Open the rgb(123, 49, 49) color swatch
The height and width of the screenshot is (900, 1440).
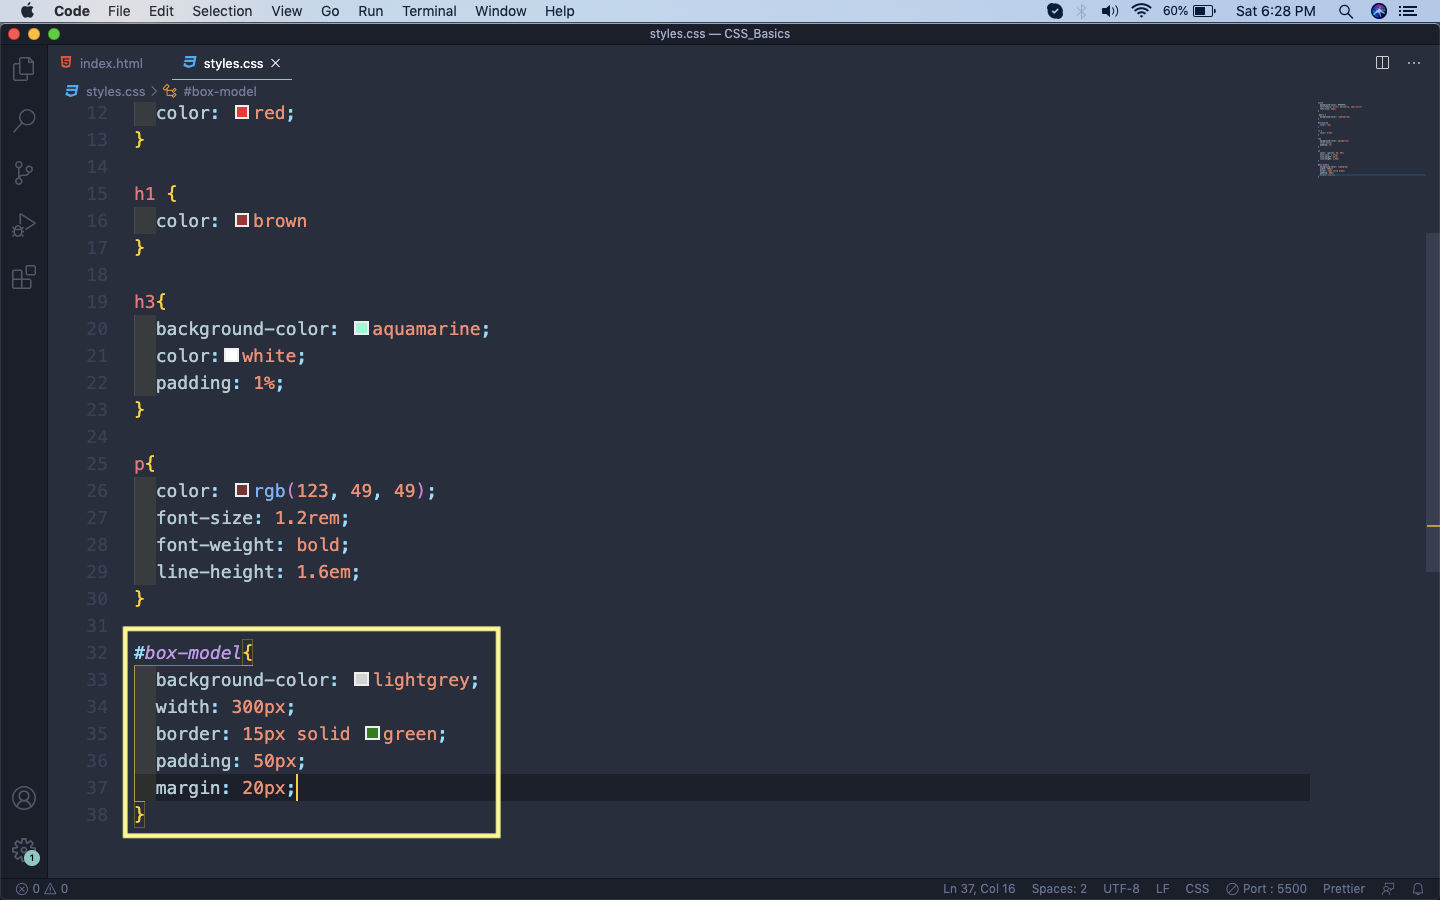tap(242, 490)
